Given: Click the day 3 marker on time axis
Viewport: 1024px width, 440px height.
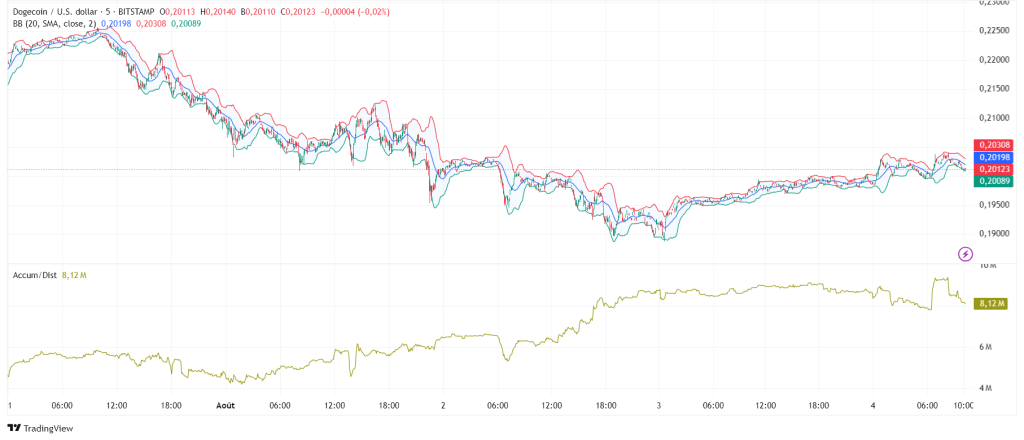Looking at the screenshot, I should (x=659, y=405).
